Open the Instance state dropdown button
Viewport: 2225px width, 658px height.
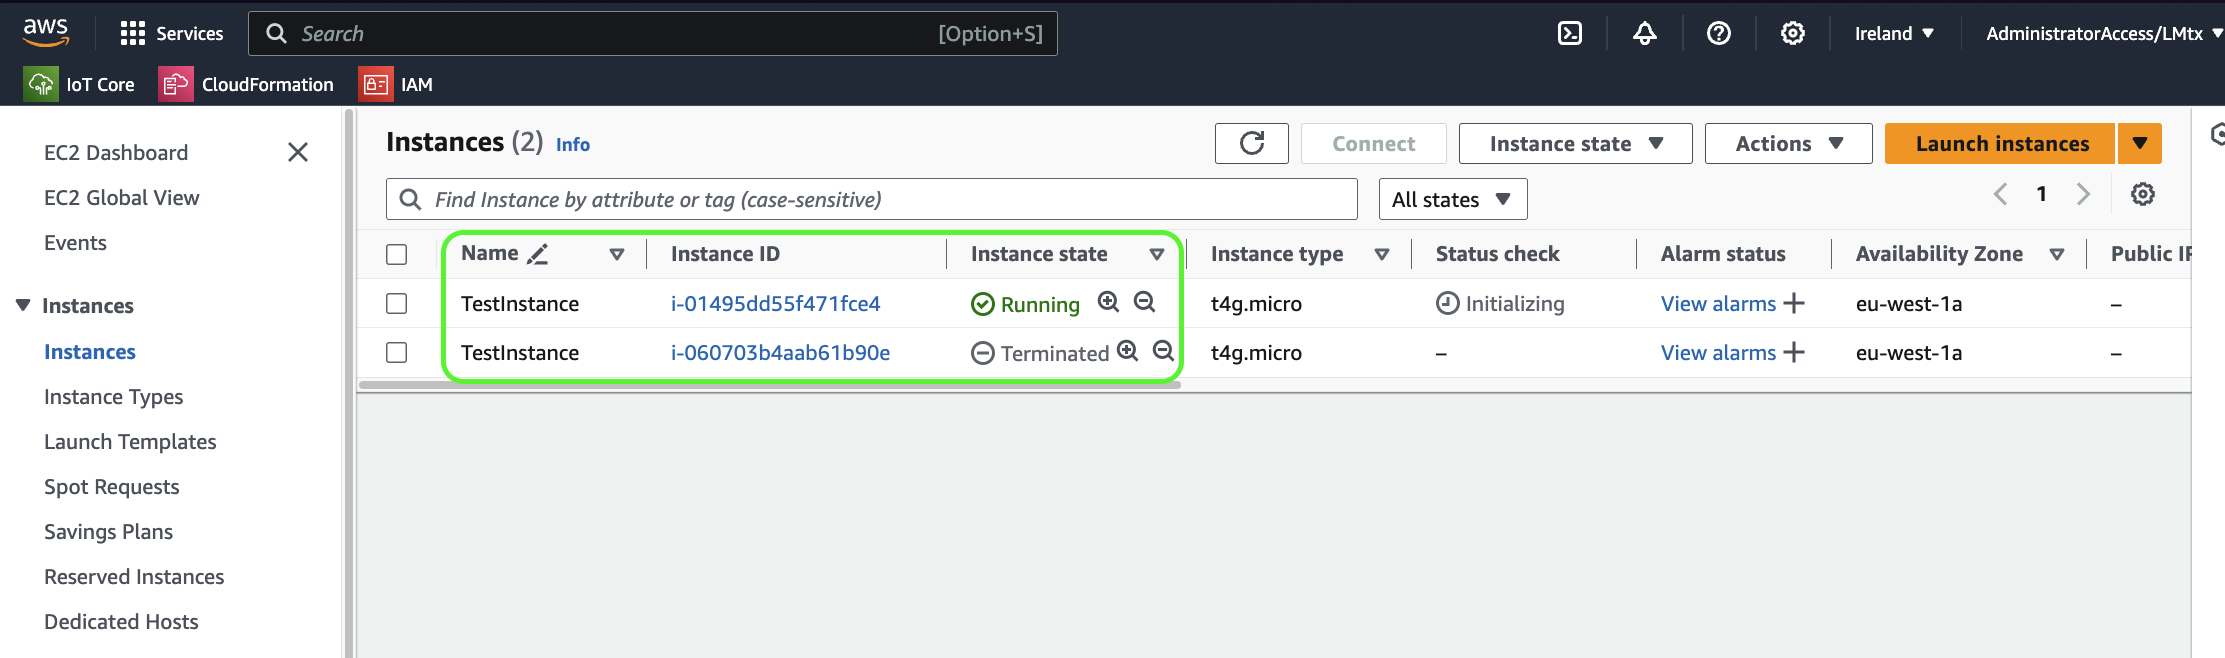click(1575, 143)
